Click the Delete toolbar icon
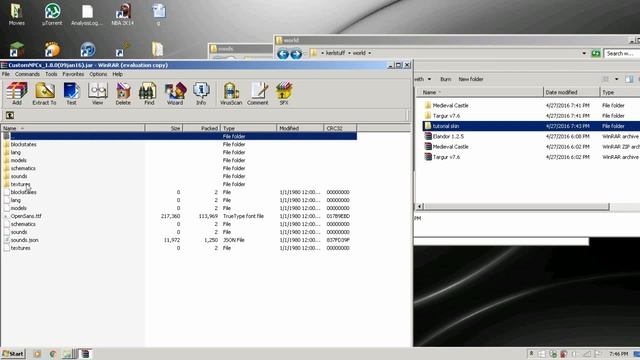The height and width of the screenshot is (360, 640). [x=123, y=93]
